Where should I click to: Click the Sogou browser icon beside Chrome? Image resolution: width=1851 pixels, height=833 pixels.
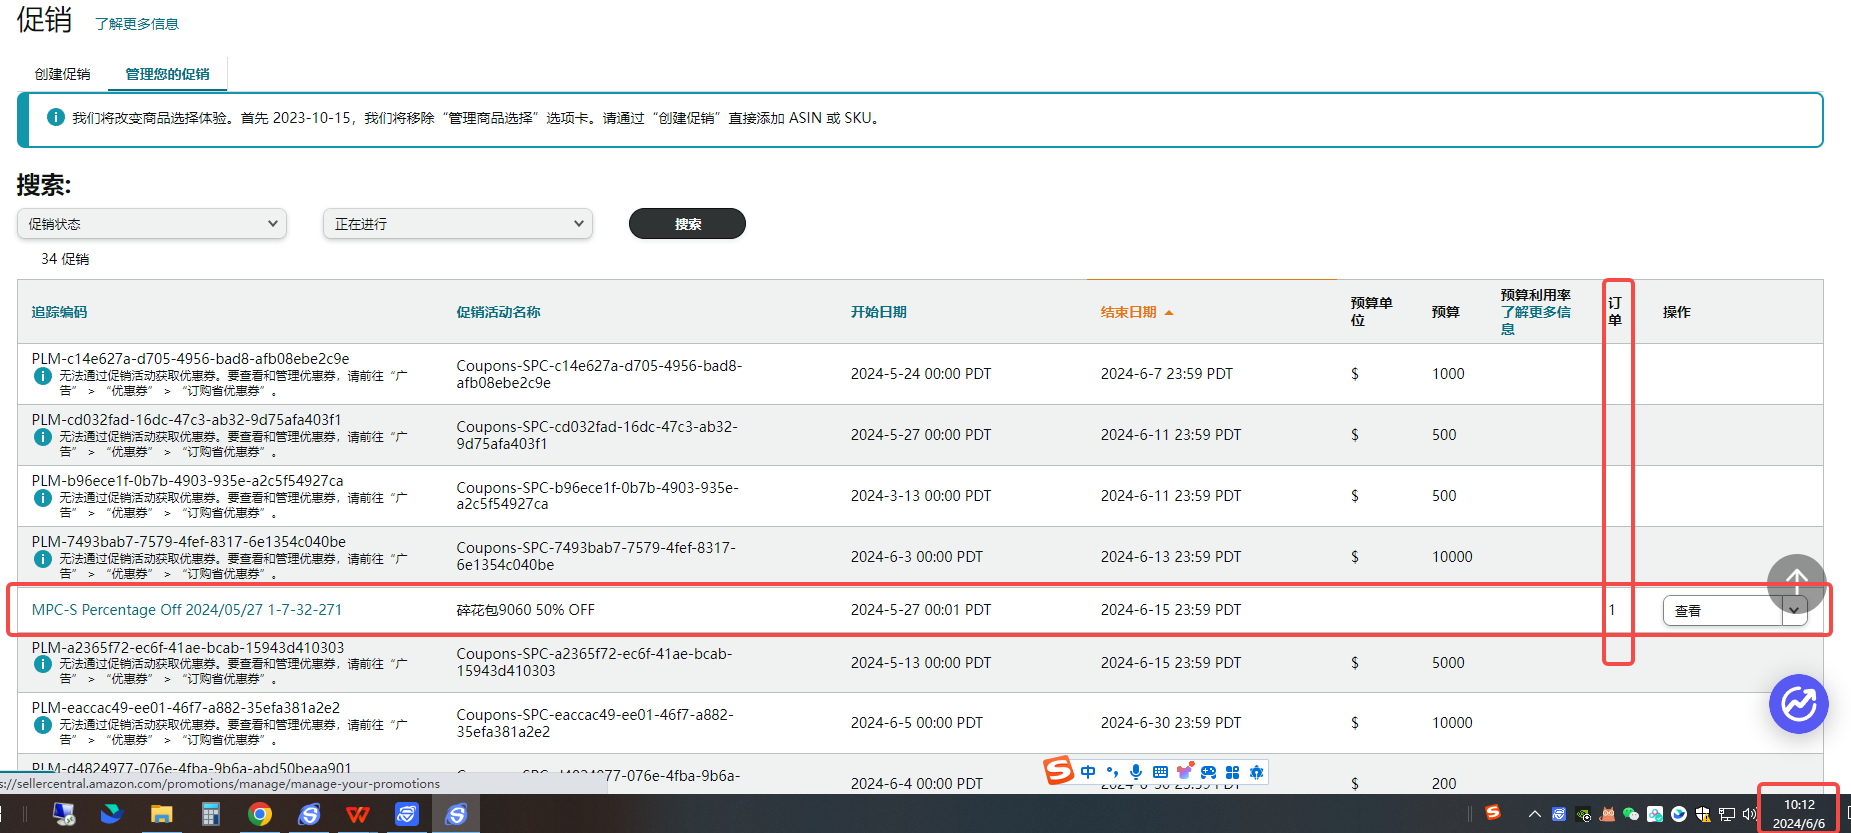309,814
